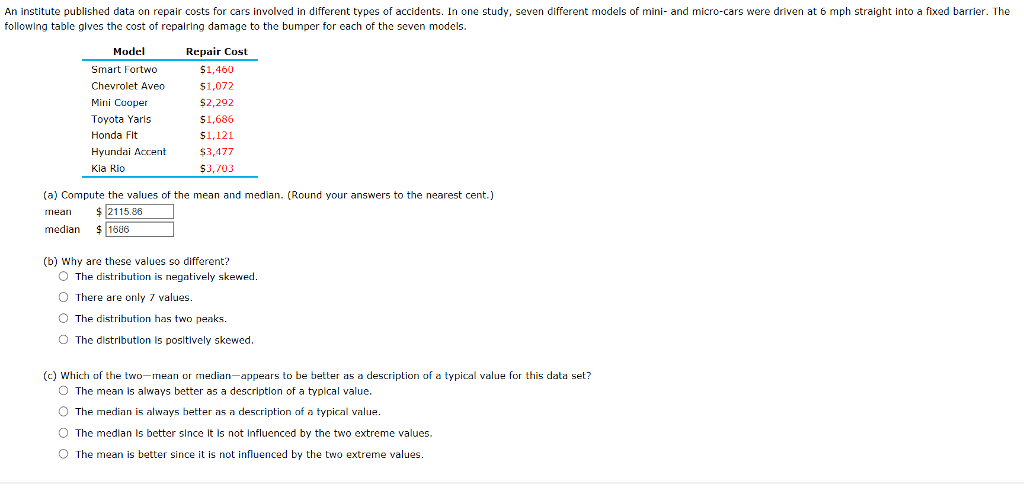Select 'There are only 7 values' option
The width and height of the screenshot is (1024, 497).
pos(63,298)
